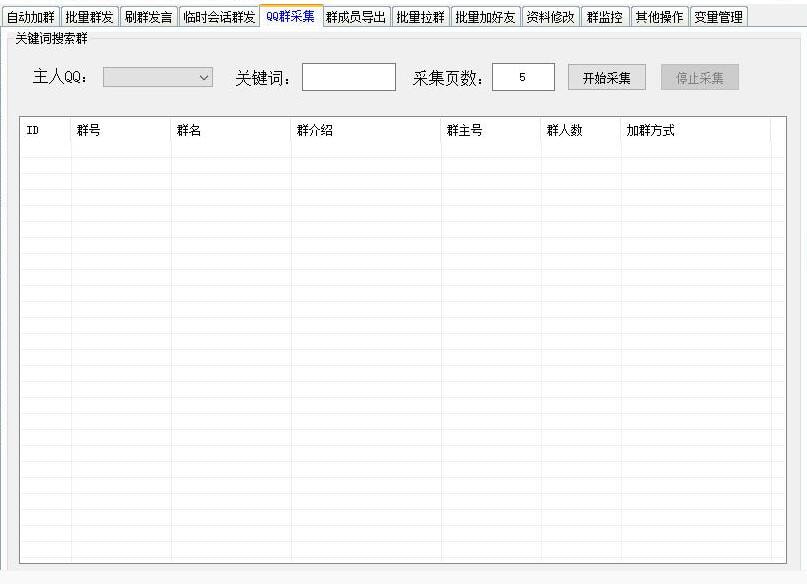Image resolution: width=807 pixels, height=584 pixels.
Task: Select the 资料修改 tab
Action: click(550, 17)
